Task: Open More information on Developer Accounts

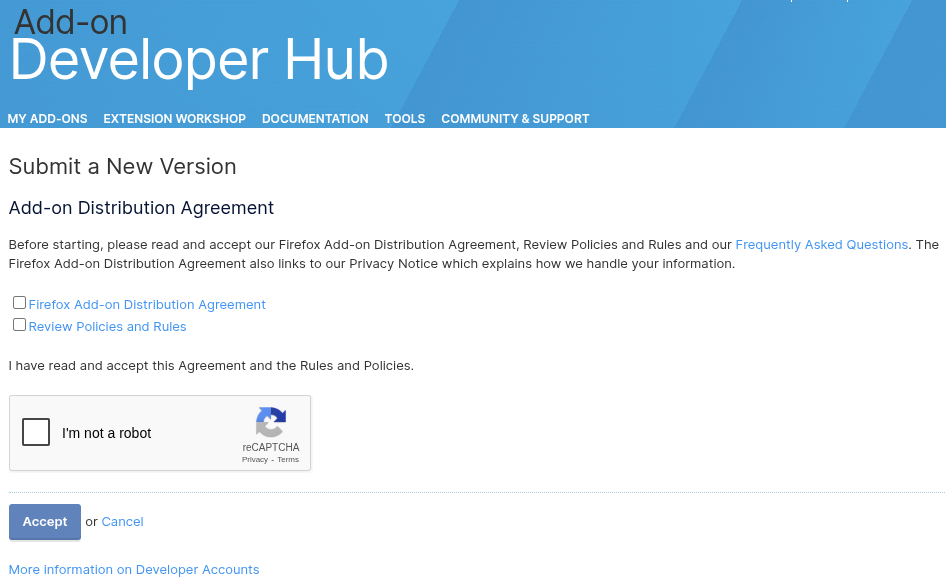Action: (x=134, y=570)
